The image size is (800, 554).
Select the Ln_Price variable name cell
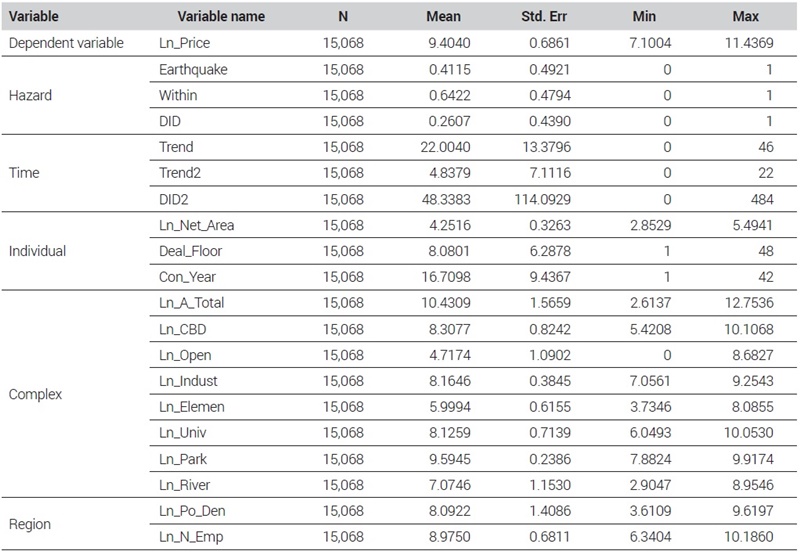(x=185, y=43)
